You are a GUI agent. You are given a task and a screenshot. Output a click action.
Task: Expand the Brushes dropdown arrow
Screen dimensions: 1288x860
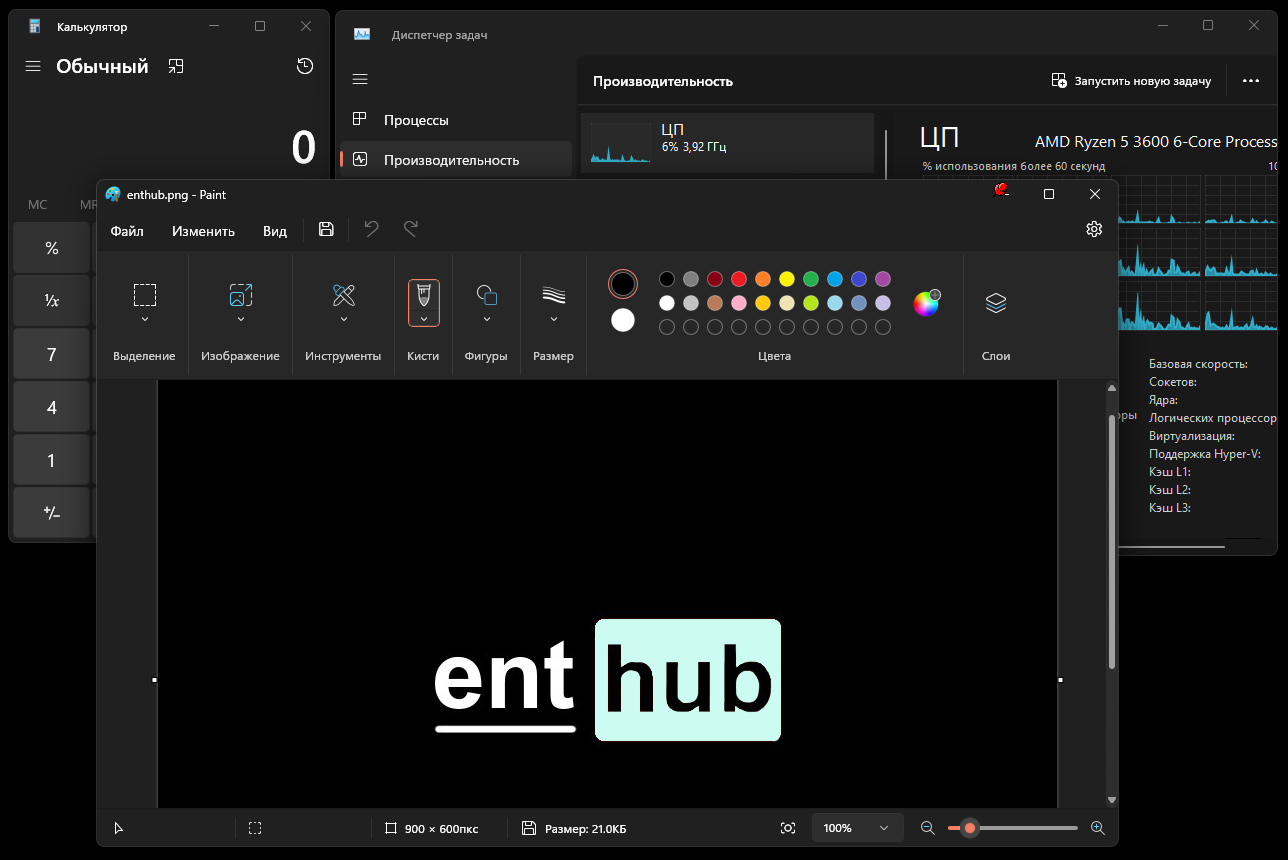click(424, 320)
